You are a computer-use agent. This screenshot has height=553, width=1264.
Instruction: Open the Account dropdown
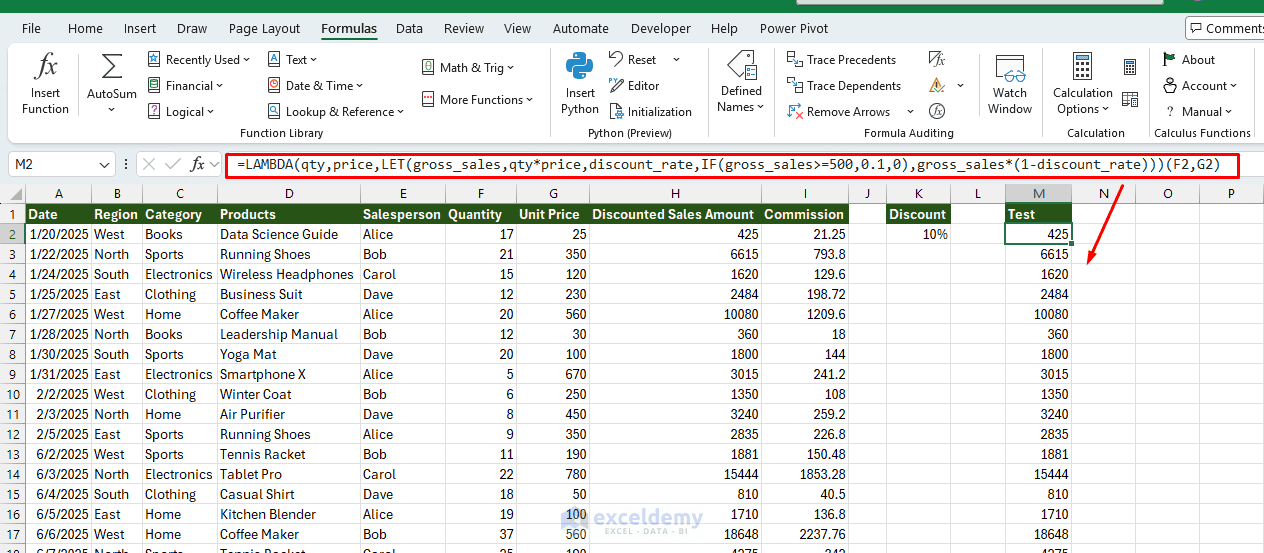click(1200, 86)
